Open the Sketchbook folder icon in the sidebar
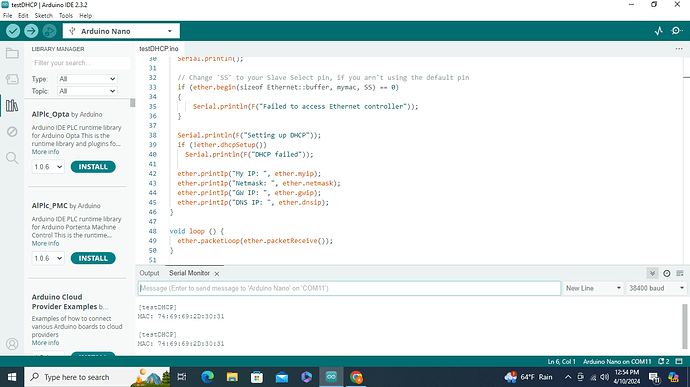690x387 pixels. click(x=12, y=54)
